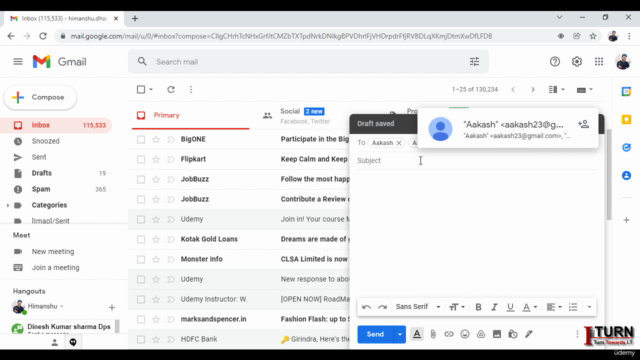Toggle italic formatting in compose
Screen dimensions: 640x360
[x=494, y=307]
